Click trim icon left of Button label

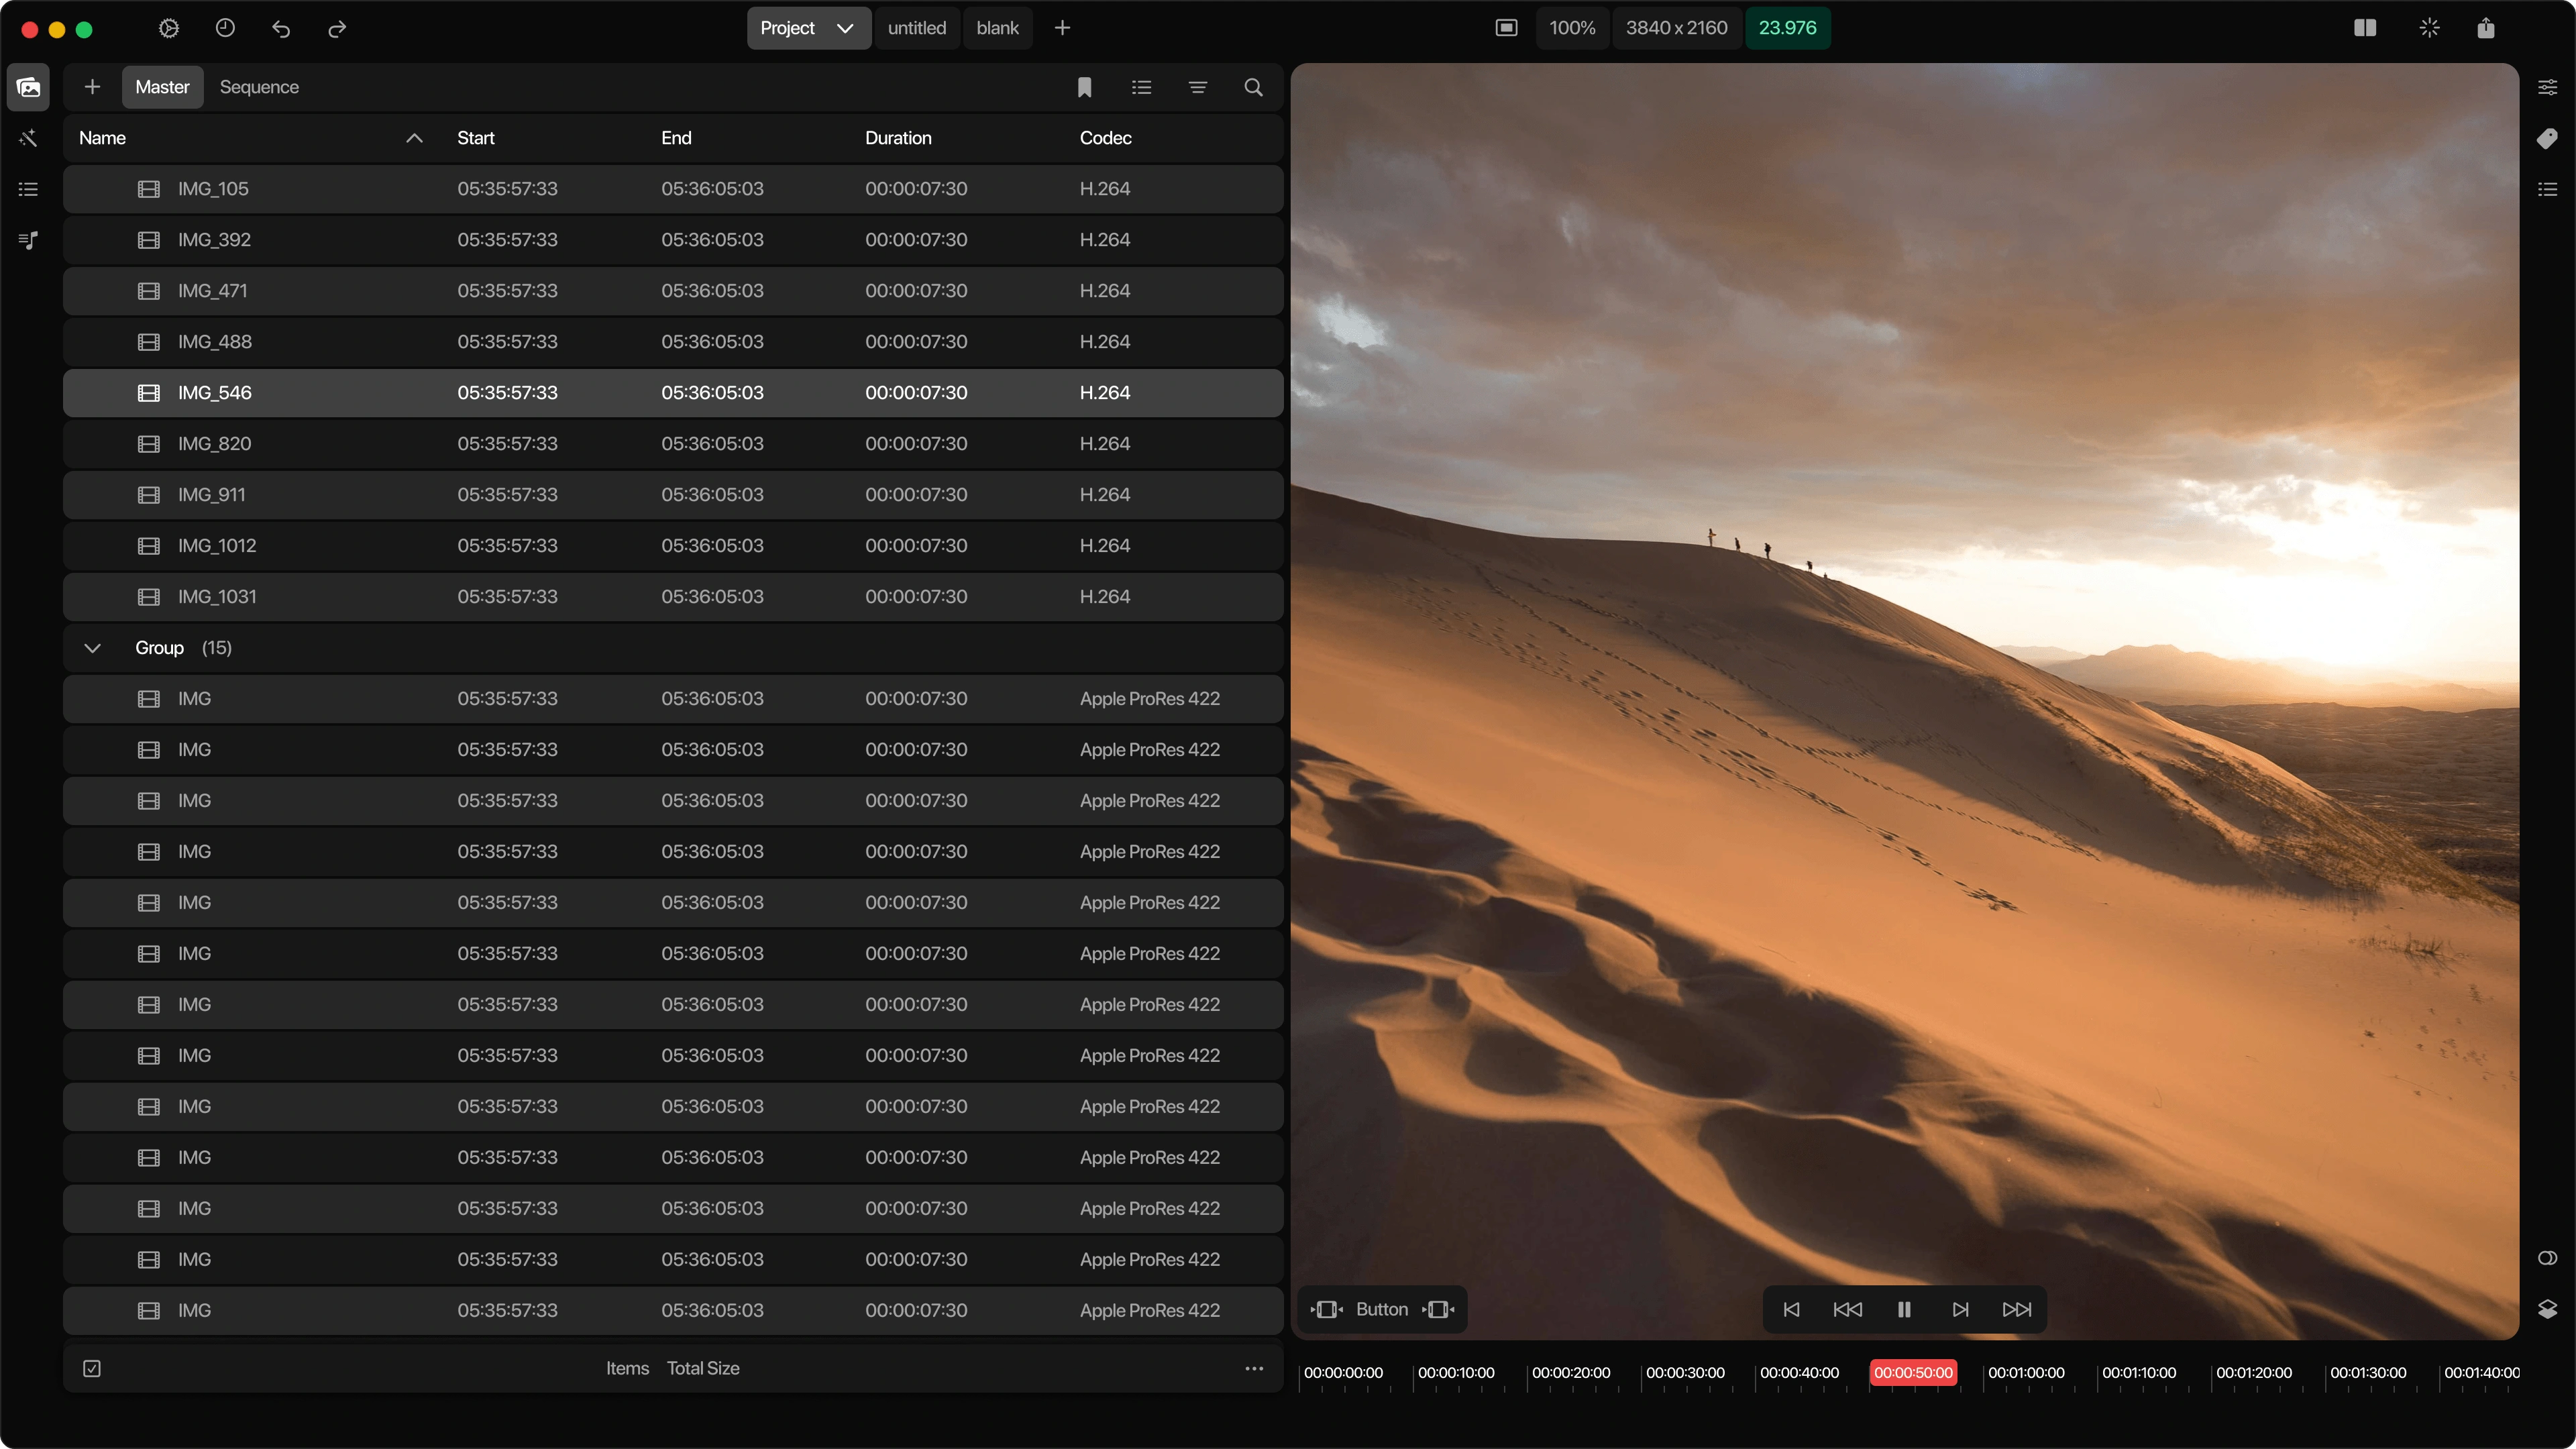[1327, 1309]
